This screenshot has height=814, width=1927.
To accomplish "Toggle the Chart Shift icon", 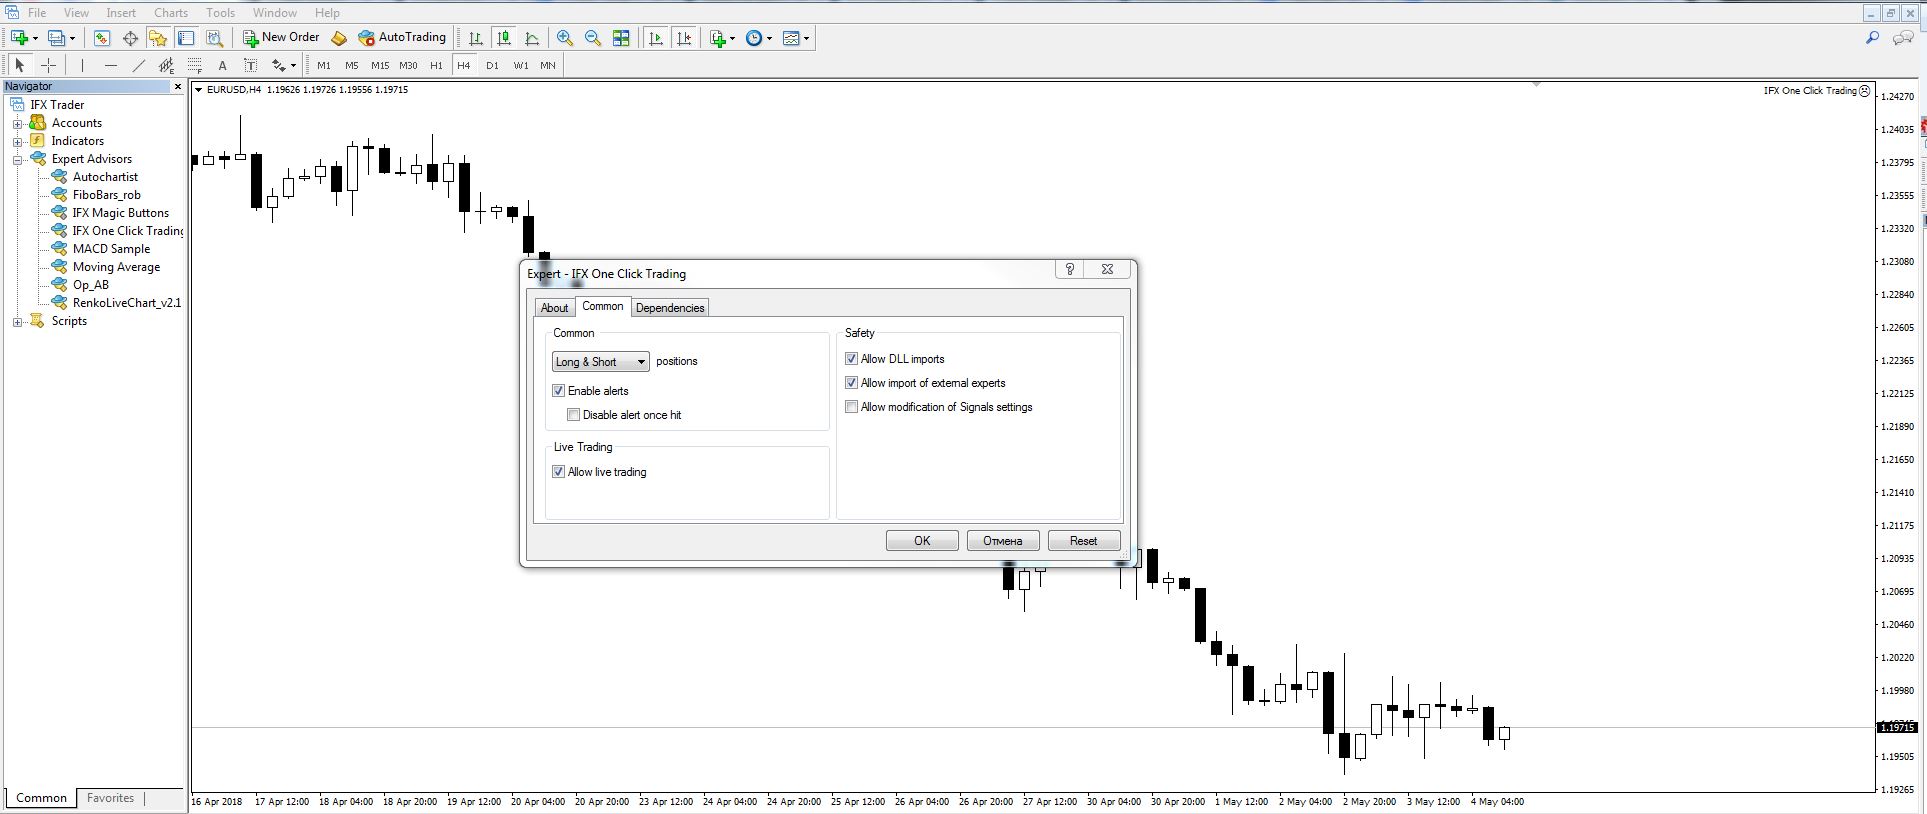I will 684,38.
